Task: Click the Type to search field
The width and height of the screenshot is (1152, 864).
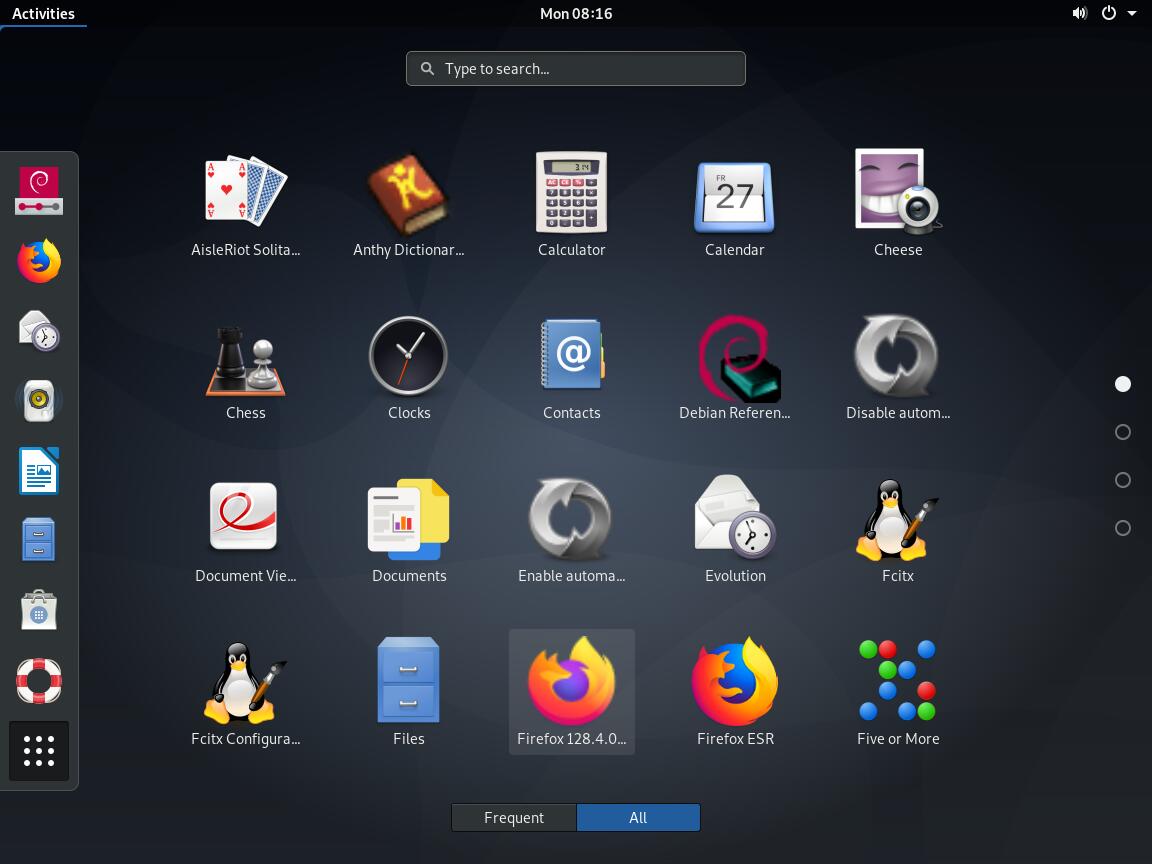Action: [x=576, y=68]
